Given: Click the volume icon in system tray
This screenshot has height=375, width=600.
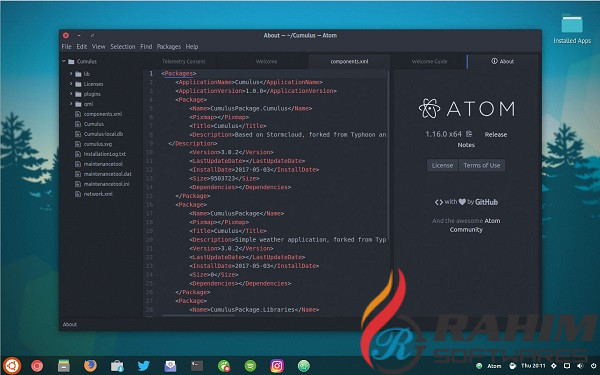Looking at the screenshot, I should pos(580,366).
